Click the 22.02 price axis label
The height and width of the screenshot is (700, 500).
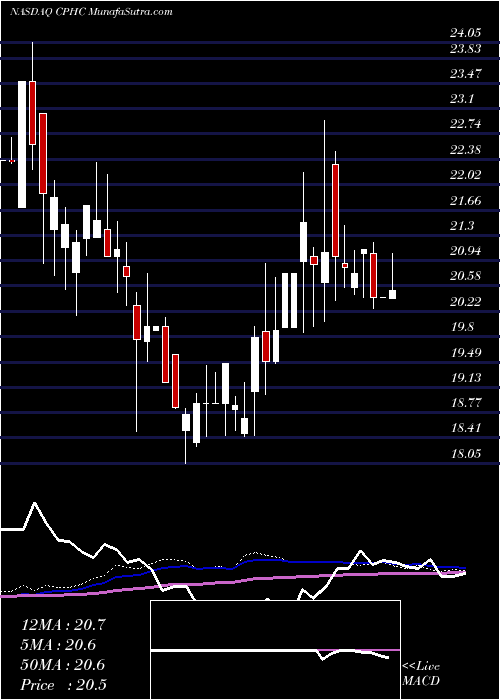(x=465, y=175)
